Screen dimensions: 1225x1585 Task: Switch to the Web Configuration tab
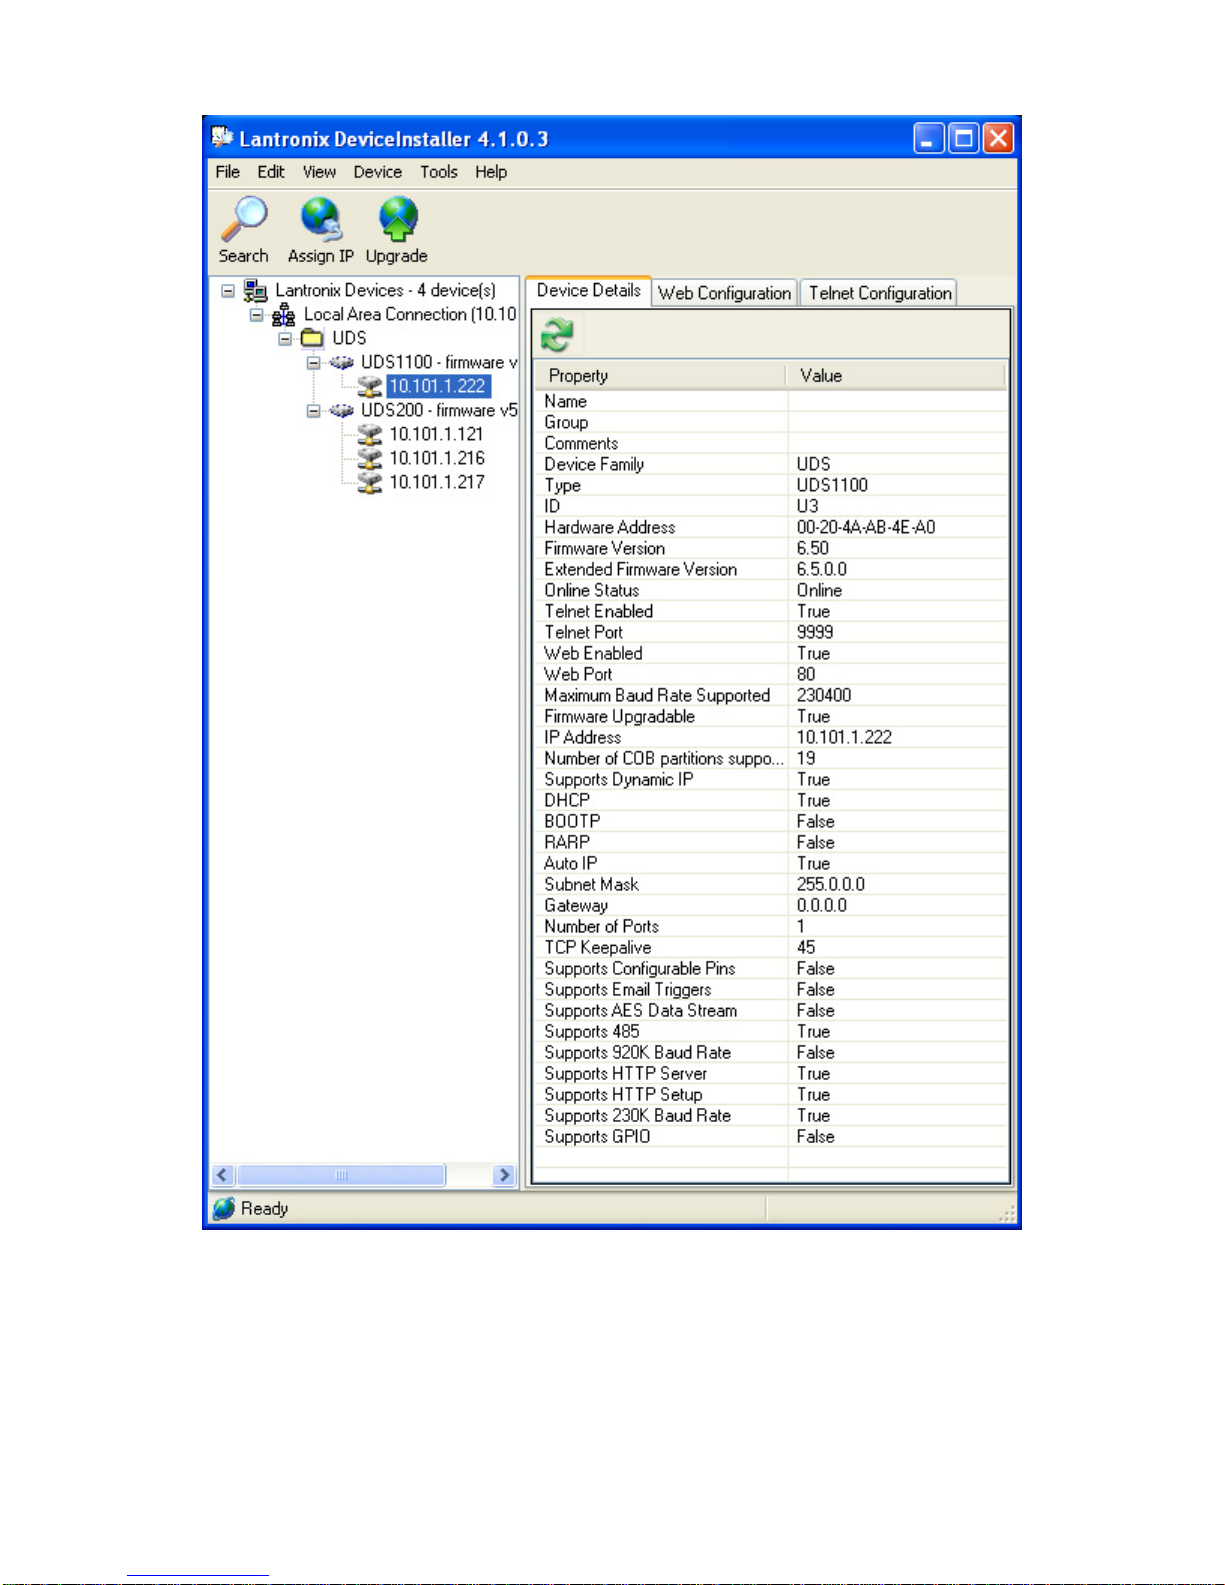click(x=725, y=293)
